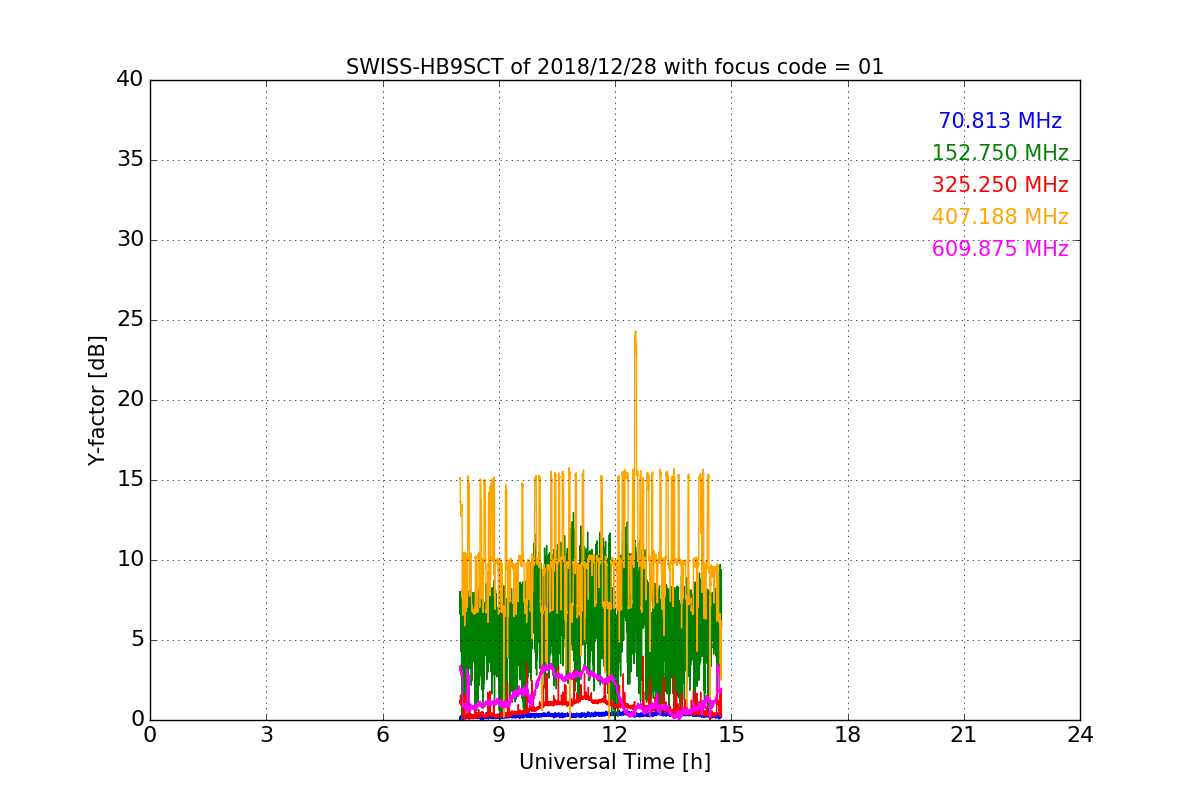The width and height of the screenshot is (1200, 800).
Task: Click the x-axis tick label 3
Action: click(x=266, y=734)
